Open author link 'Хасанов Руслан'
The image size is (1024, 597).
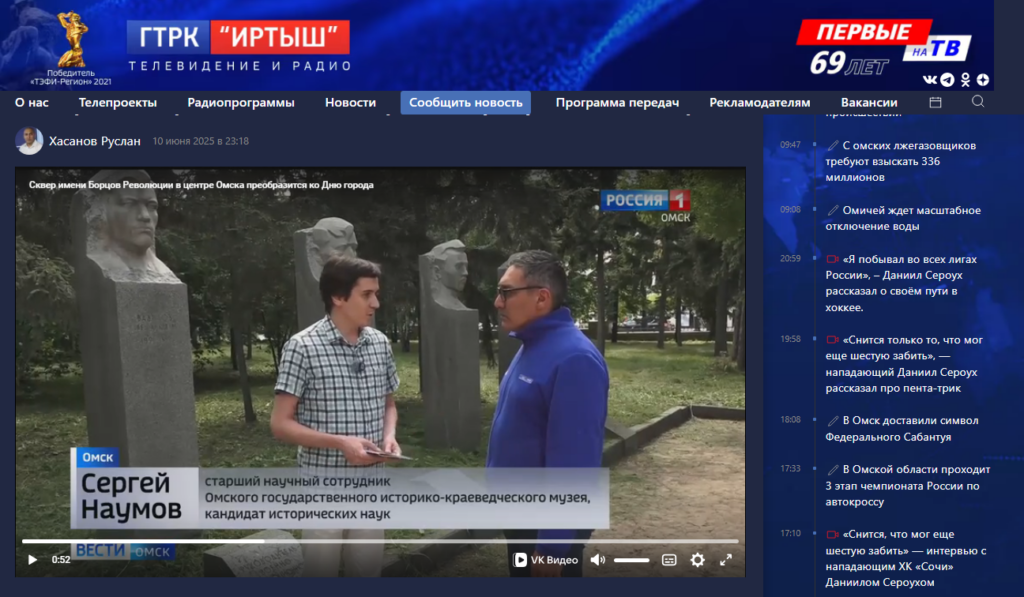95,141
